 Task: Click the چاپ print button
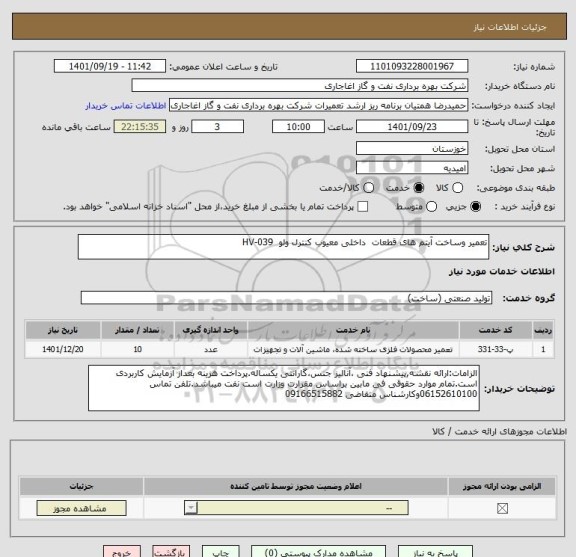pos(220,552)
